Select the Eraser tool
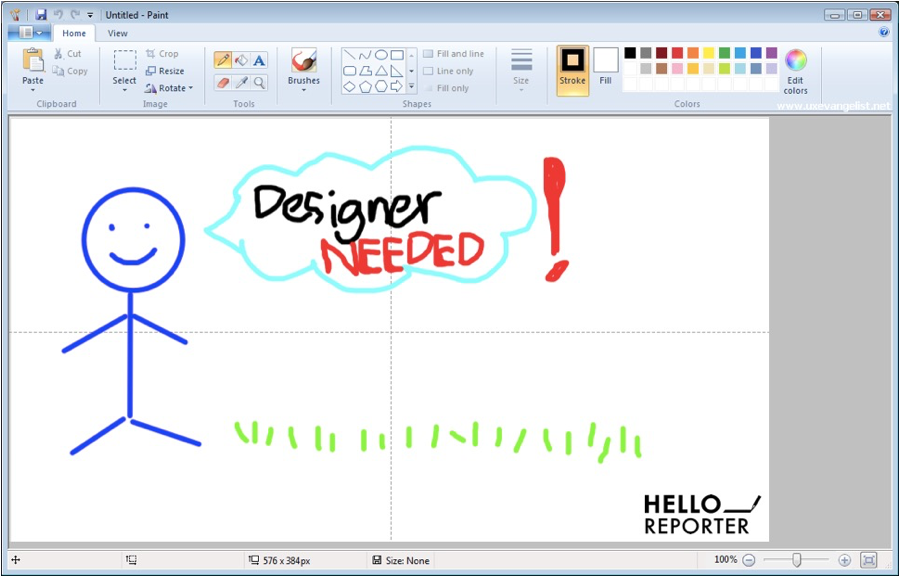 click(223, 83)
